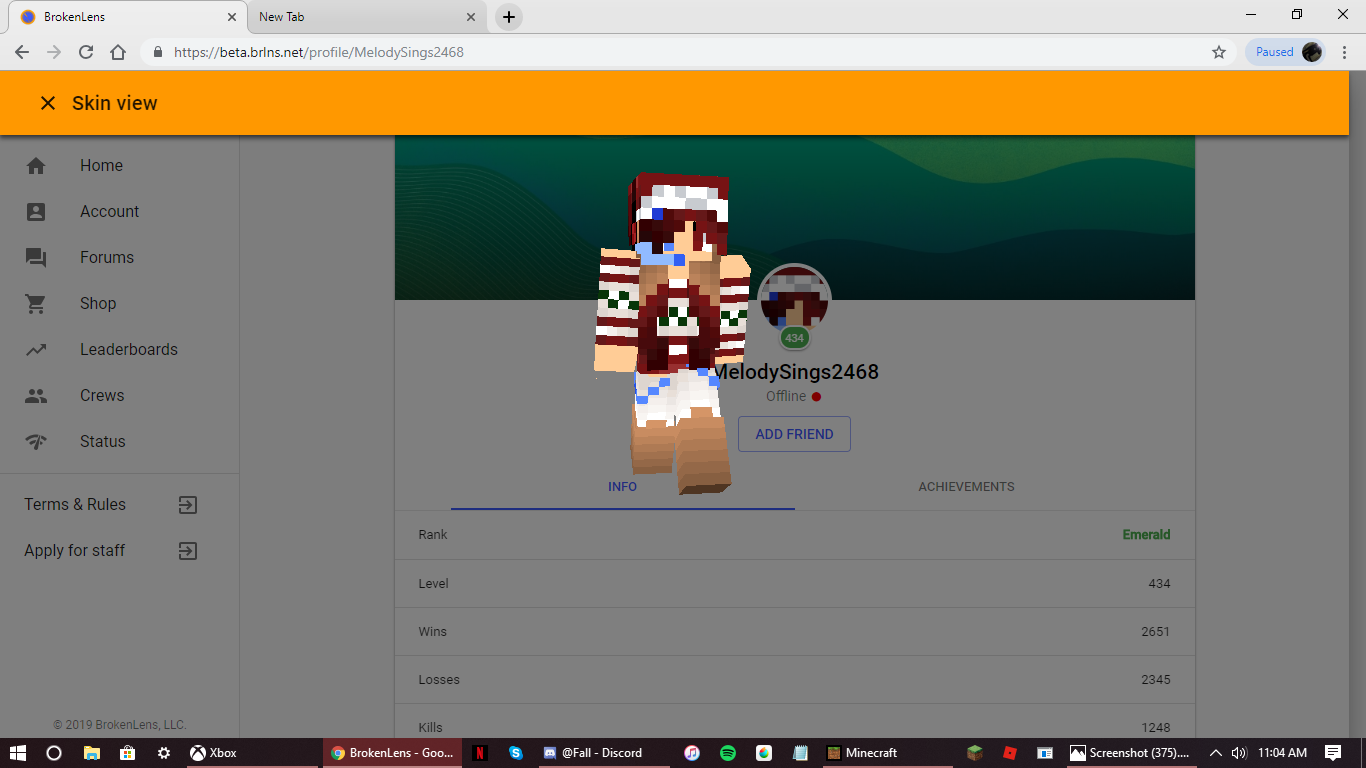Click the ADD FRIEND button
Screen dimensions: 1366x768
point(794,434)
